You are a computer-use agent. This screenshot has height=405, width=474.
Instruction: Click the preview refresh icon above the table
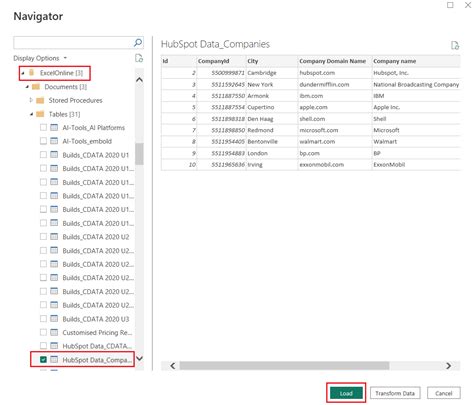455,45
